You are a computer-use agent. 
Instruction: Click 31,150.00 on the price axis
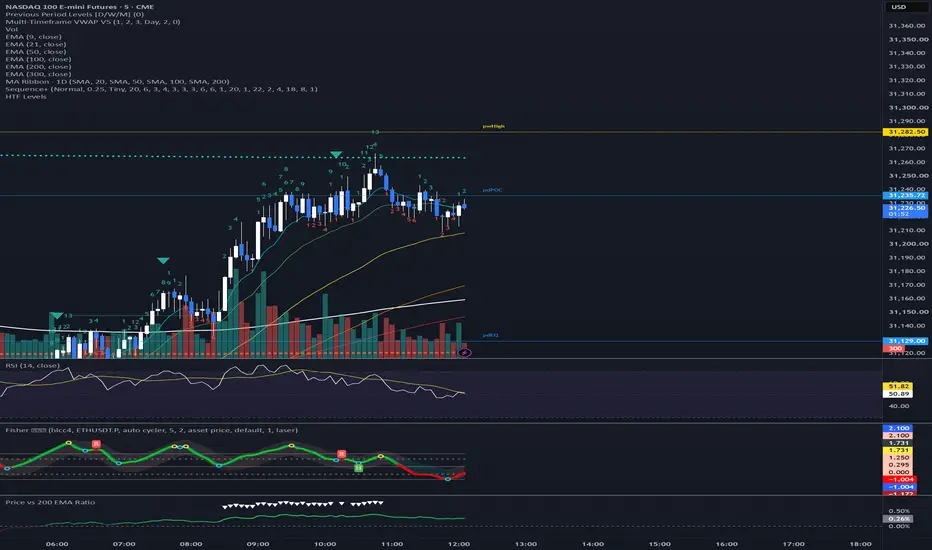coord(908,312)
